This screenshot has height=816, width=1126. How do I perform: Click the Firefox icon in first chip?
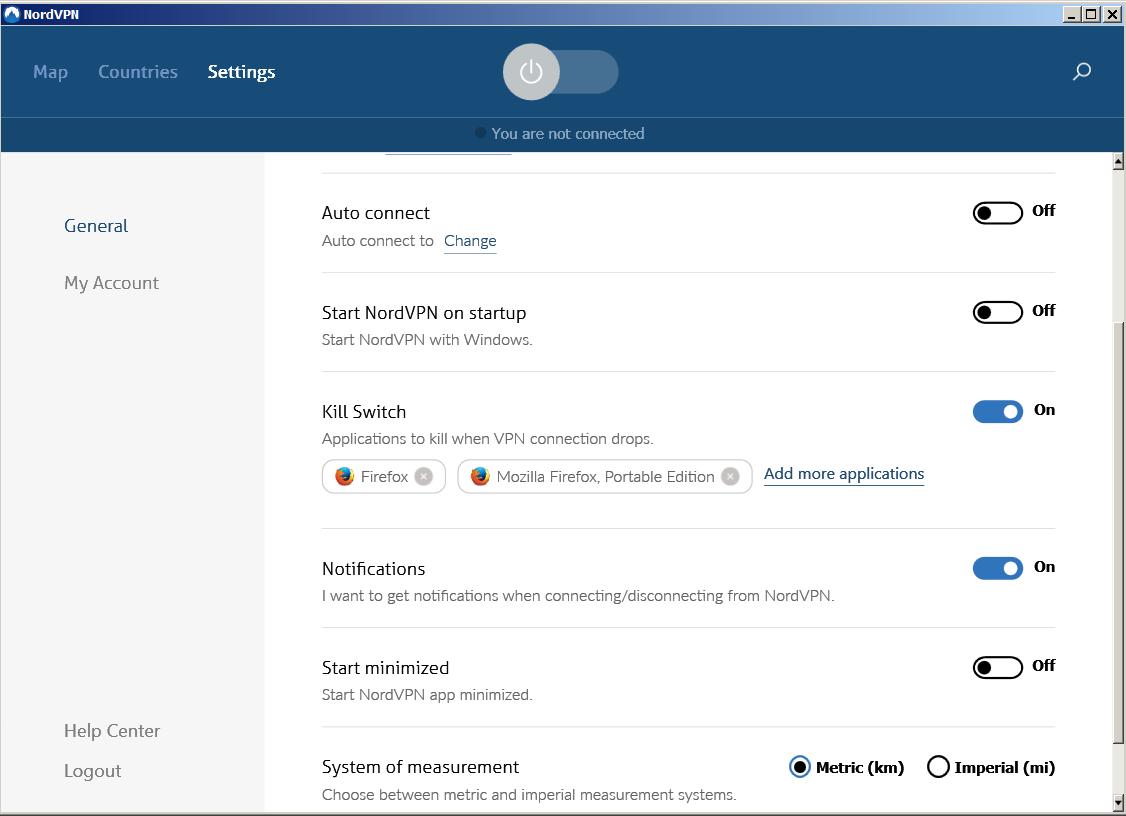coord(345,476)
